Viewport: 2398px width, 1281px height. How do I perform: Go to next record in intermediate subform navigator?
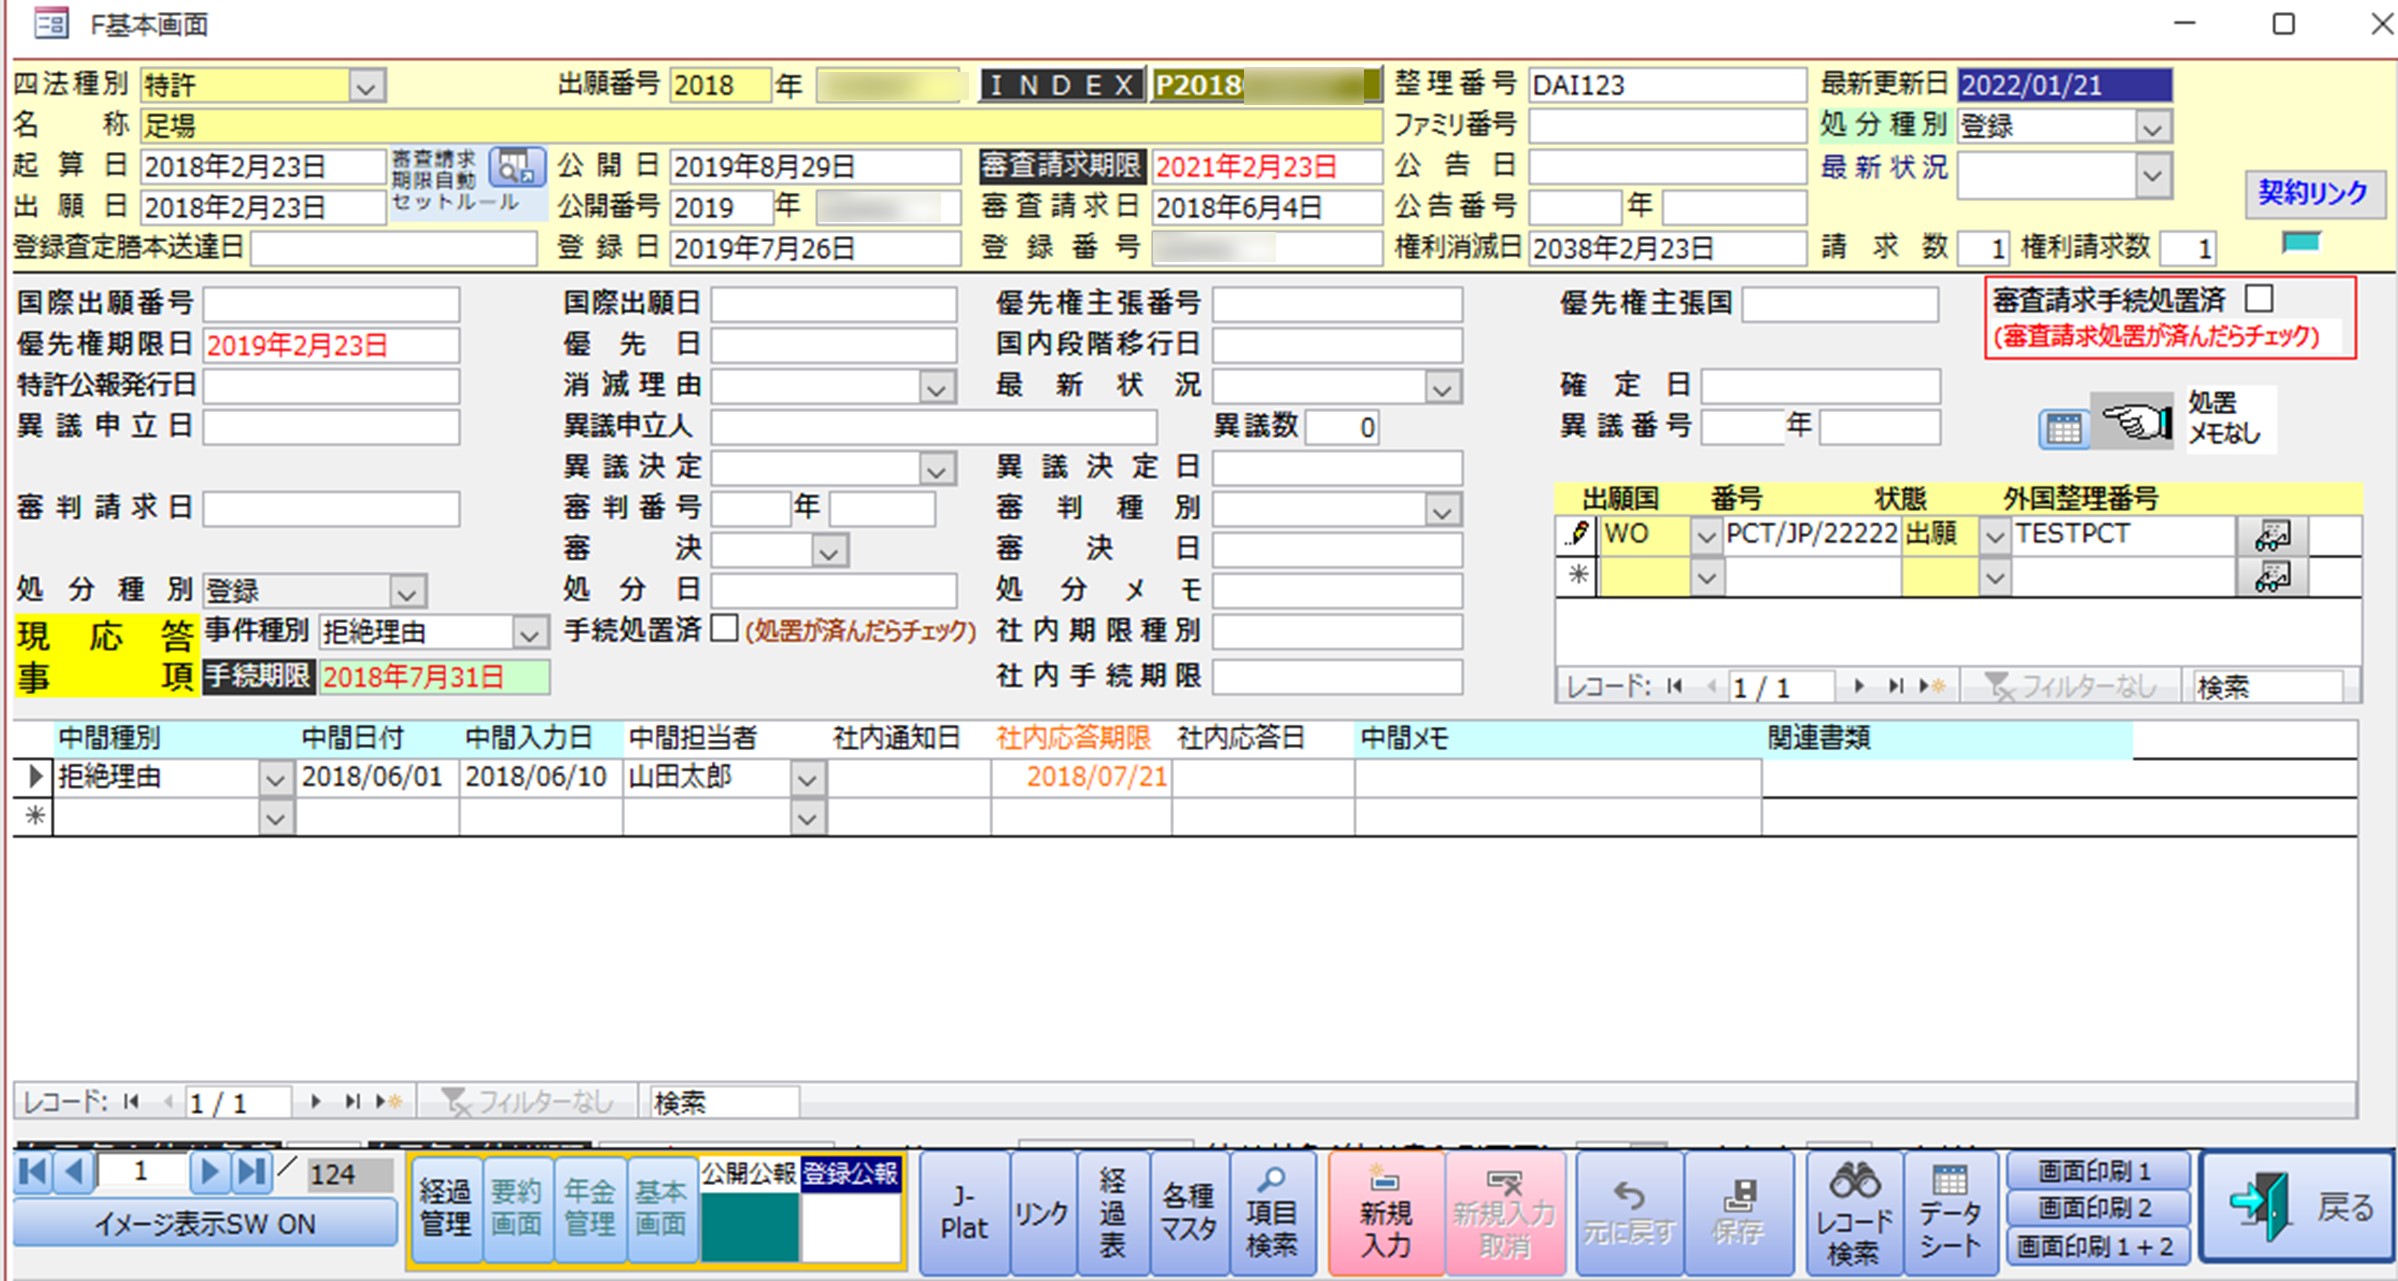point(315,1102)
